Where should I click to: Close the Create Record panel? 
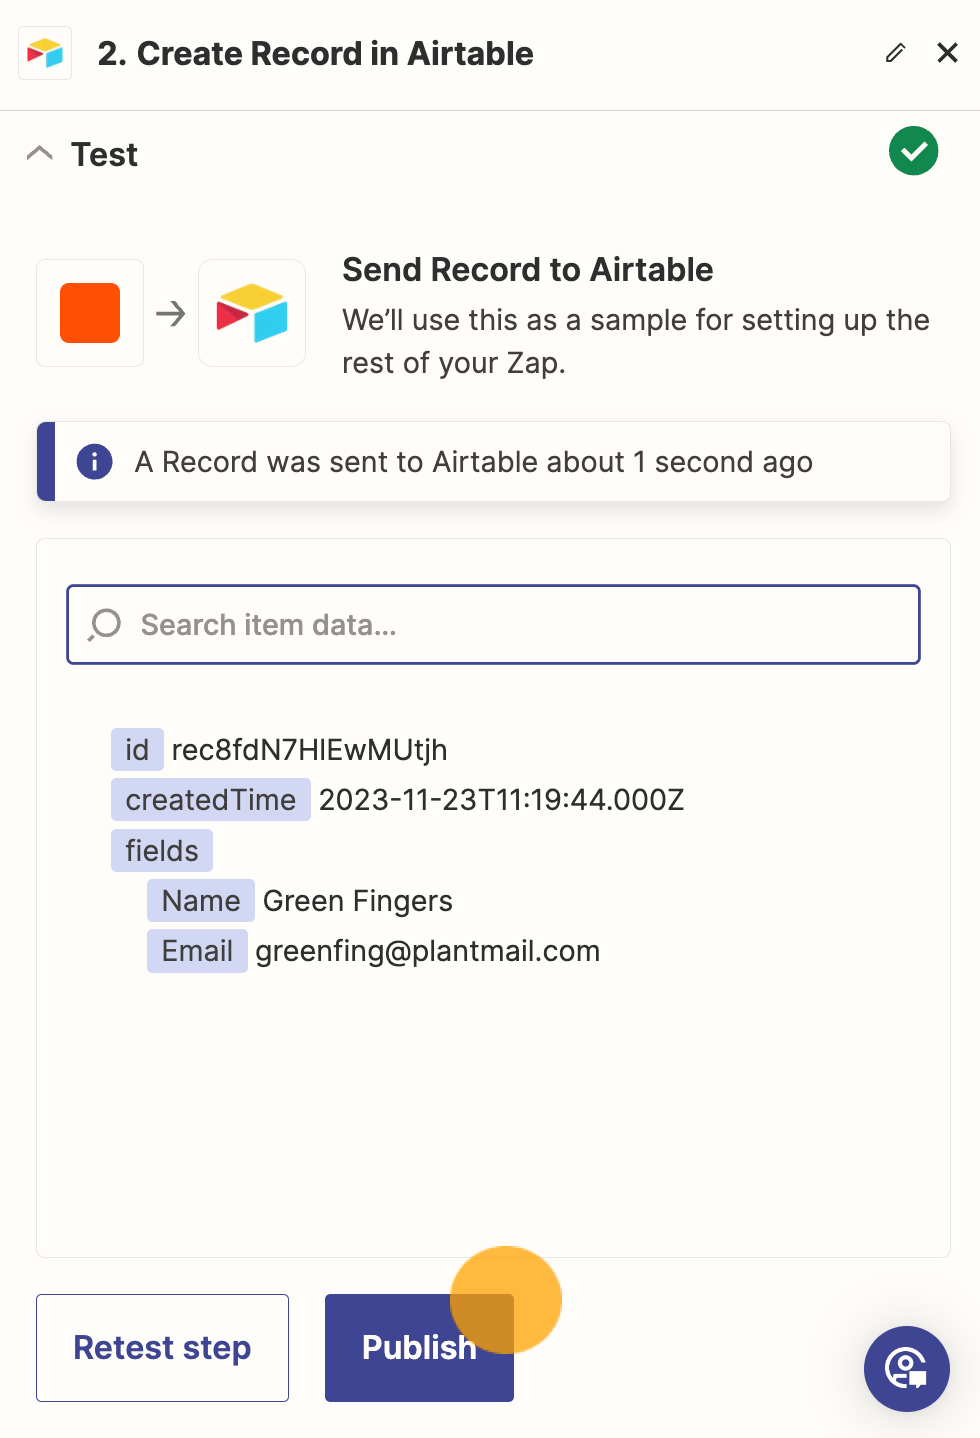click(947, 53)
